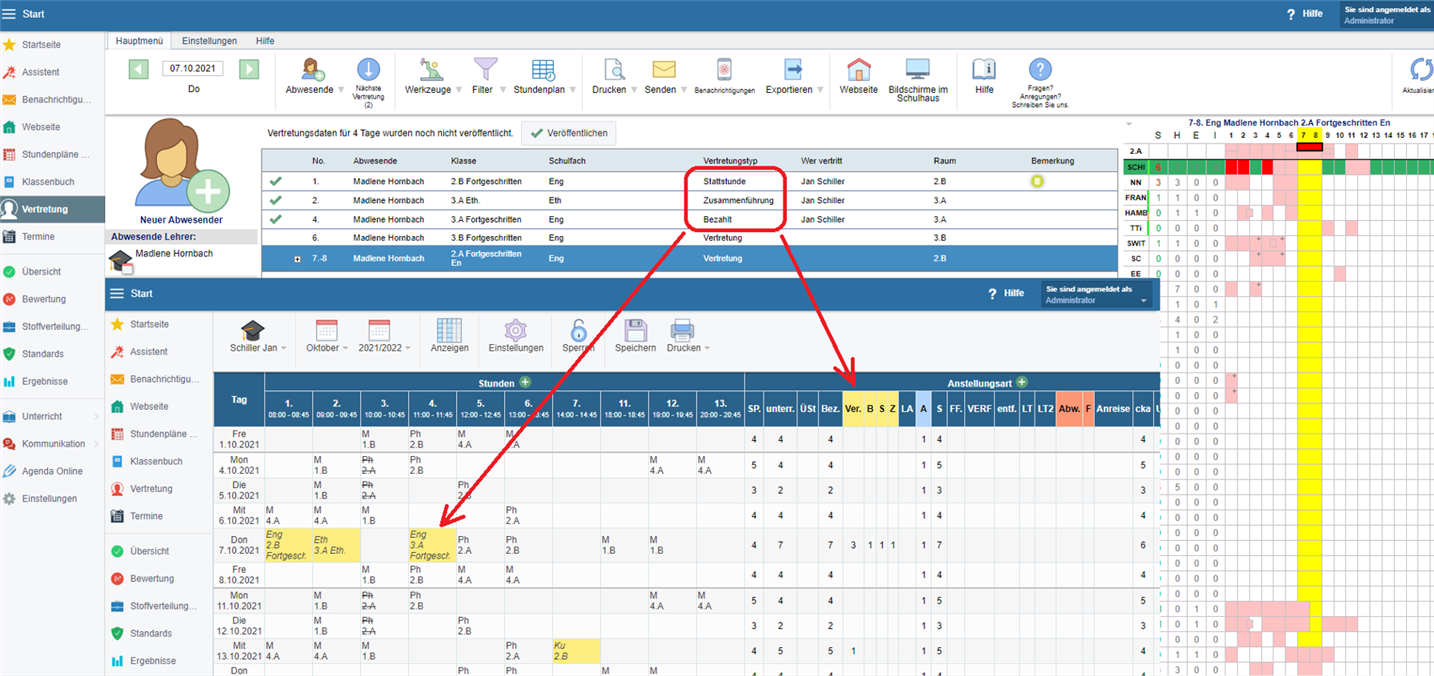The image size is (1434, 676).
Task: Click the Fragen? Anregungen? question icon
Action: click(x=1040, y=69)
